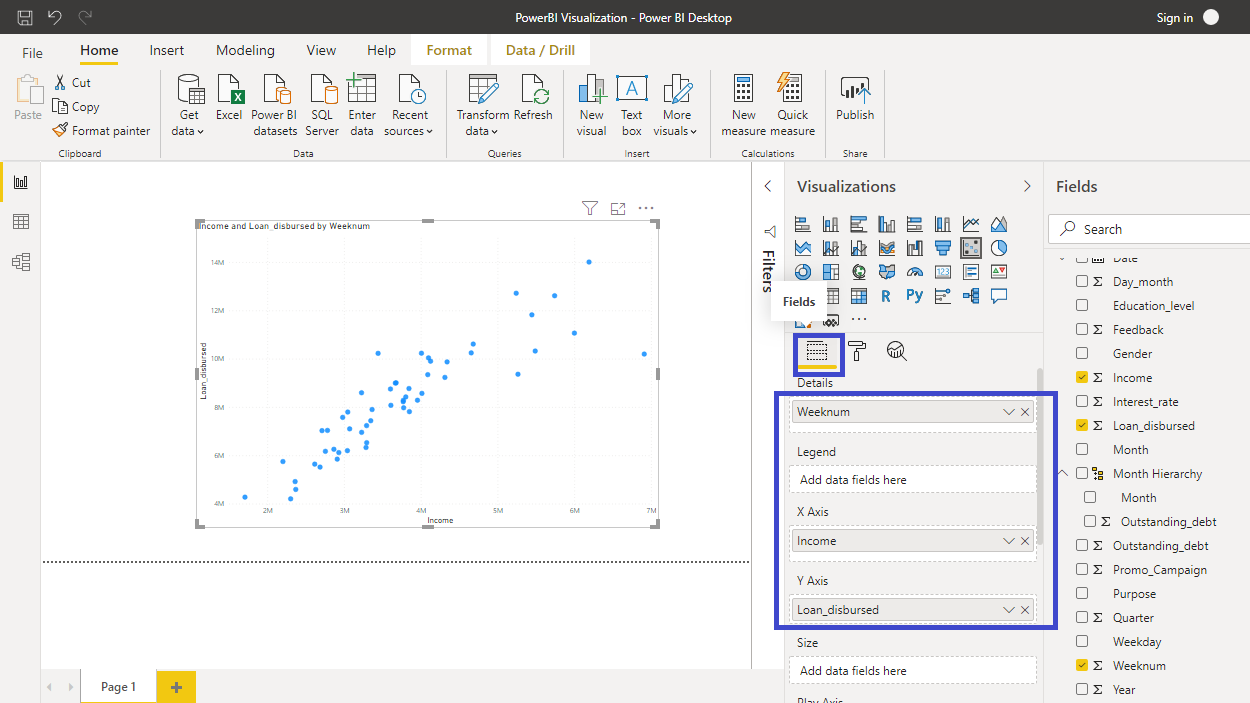Click Sign in at top right
The width and height of the screenshot is (1250, 703).
pyautogui.click(x=1175, y=18)
